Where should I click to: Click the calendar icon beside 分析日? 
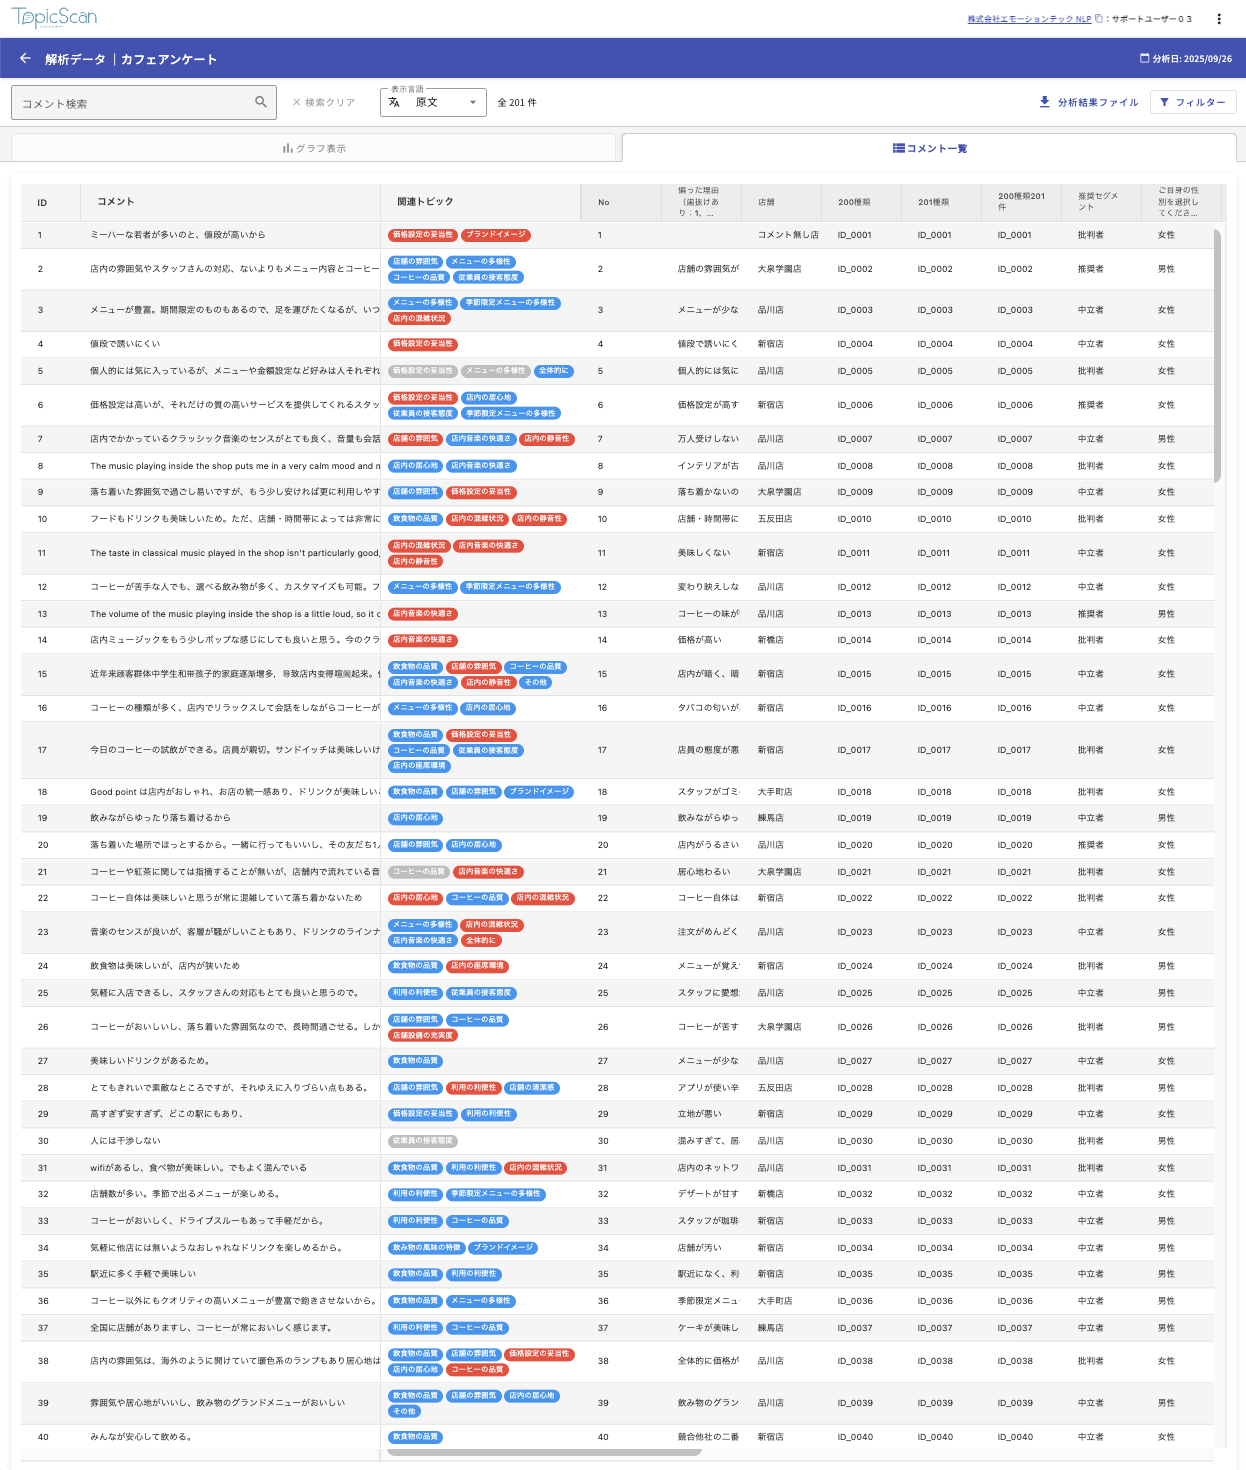click(x=1144, y=59)
